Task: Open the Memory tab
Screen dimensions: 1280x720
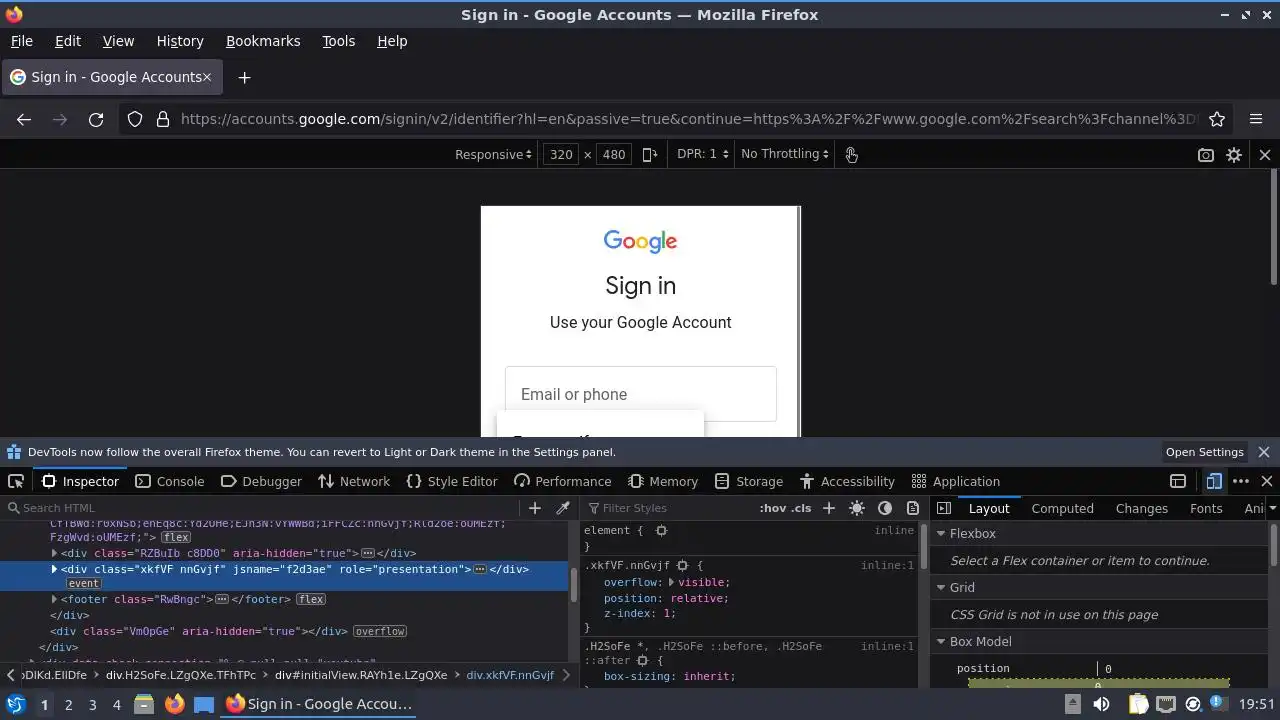Action: click(x=663, y=481)
